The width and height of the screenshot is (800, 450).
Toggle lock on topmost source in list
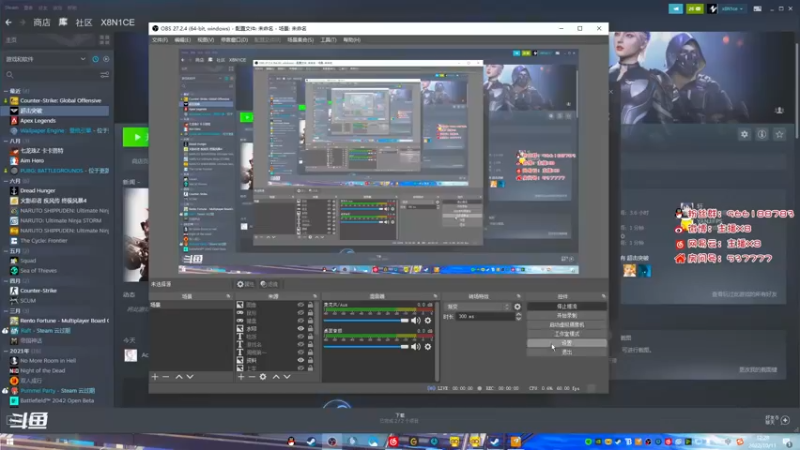tap(310, 305)
